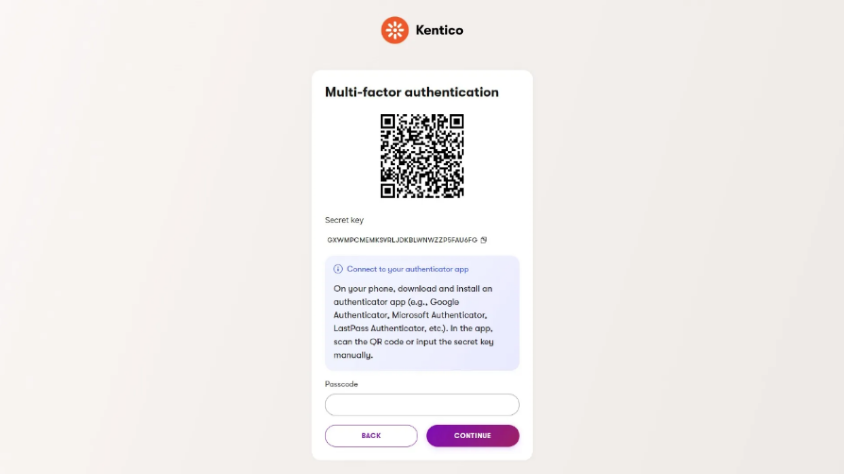Click the Kentico wordmark text
The image size is (844, 474).
pyautogui.click(x=439, y=30)
